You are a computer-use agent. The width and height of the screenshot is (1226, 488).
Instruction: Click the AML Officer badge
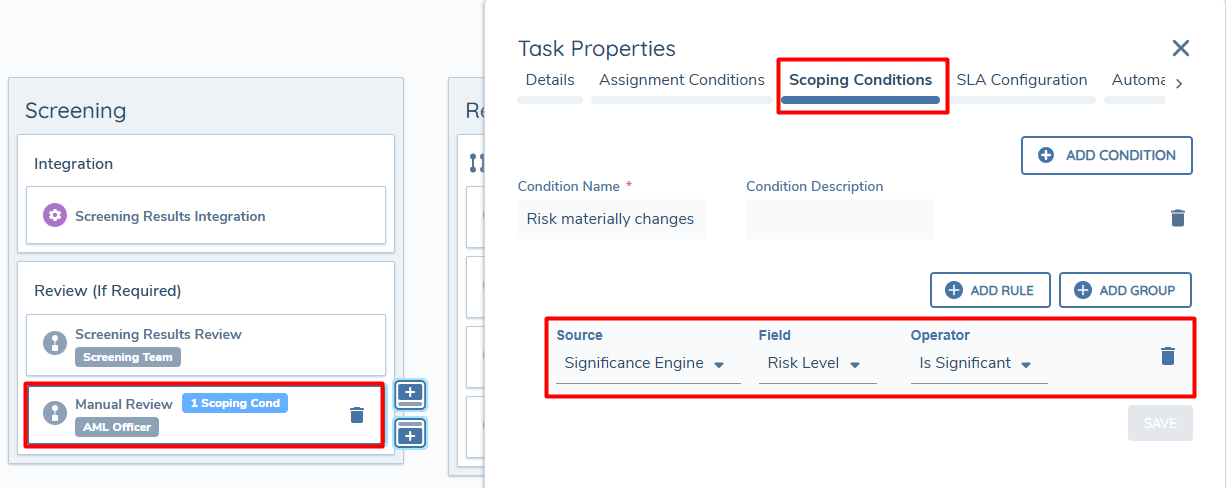pyautogui.click(x=117, y=427)
